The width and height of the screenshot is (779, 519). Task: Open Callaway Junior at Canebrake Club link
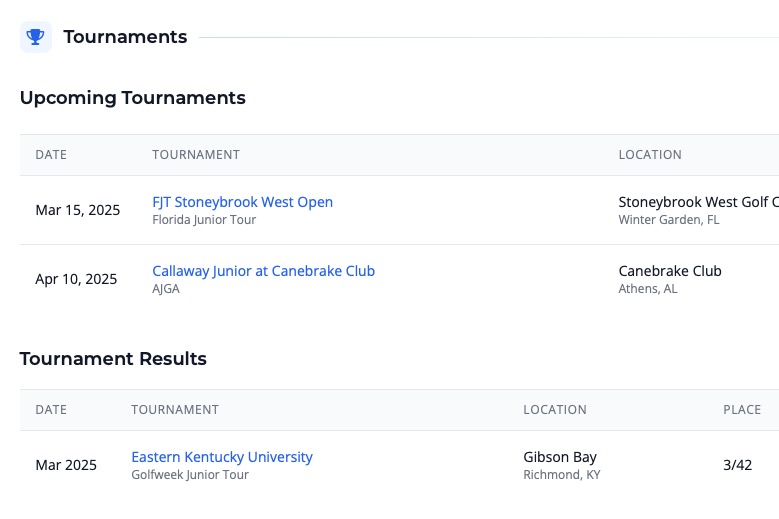263,271
